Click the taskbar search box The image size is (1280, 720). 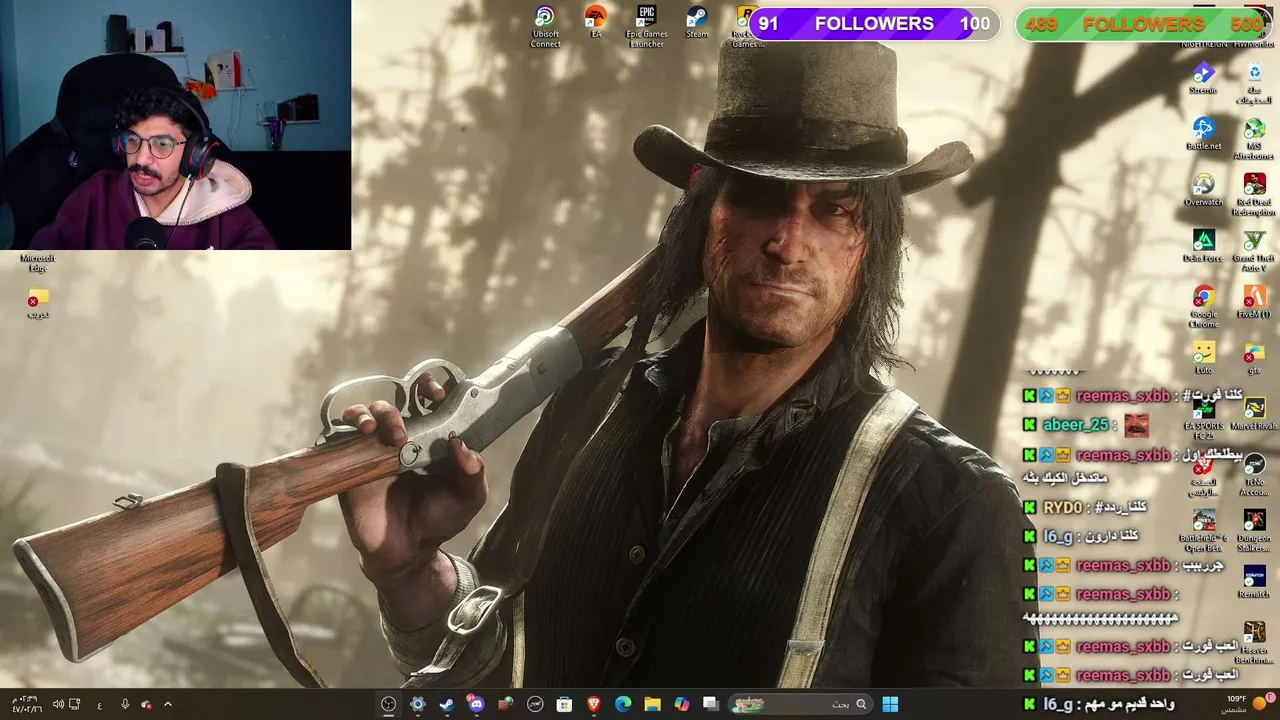[x=800, y=704]
